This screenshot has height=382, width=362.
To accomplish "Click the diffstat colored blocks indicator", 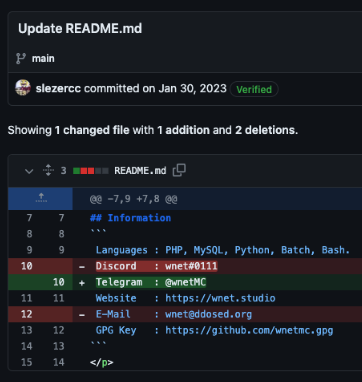I will coord(91,171).
